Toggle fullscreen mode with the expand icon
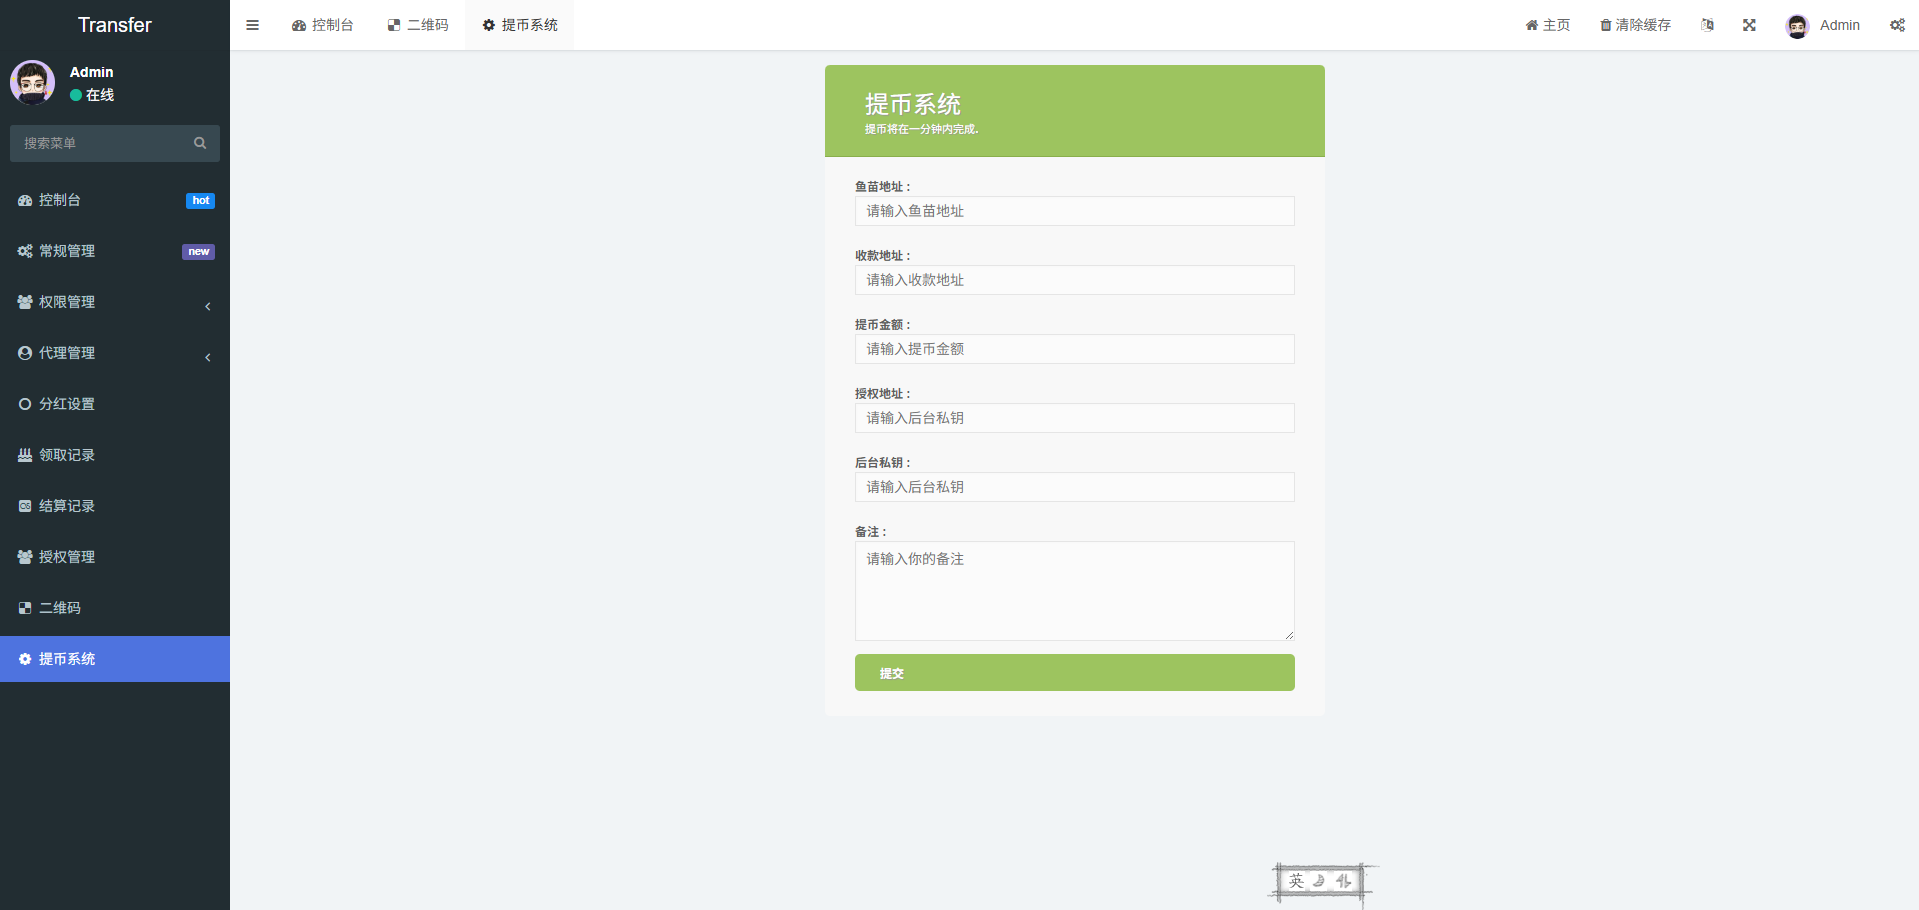The height and width of the screenshot is (910, 1919). [x=1748, y=24]
